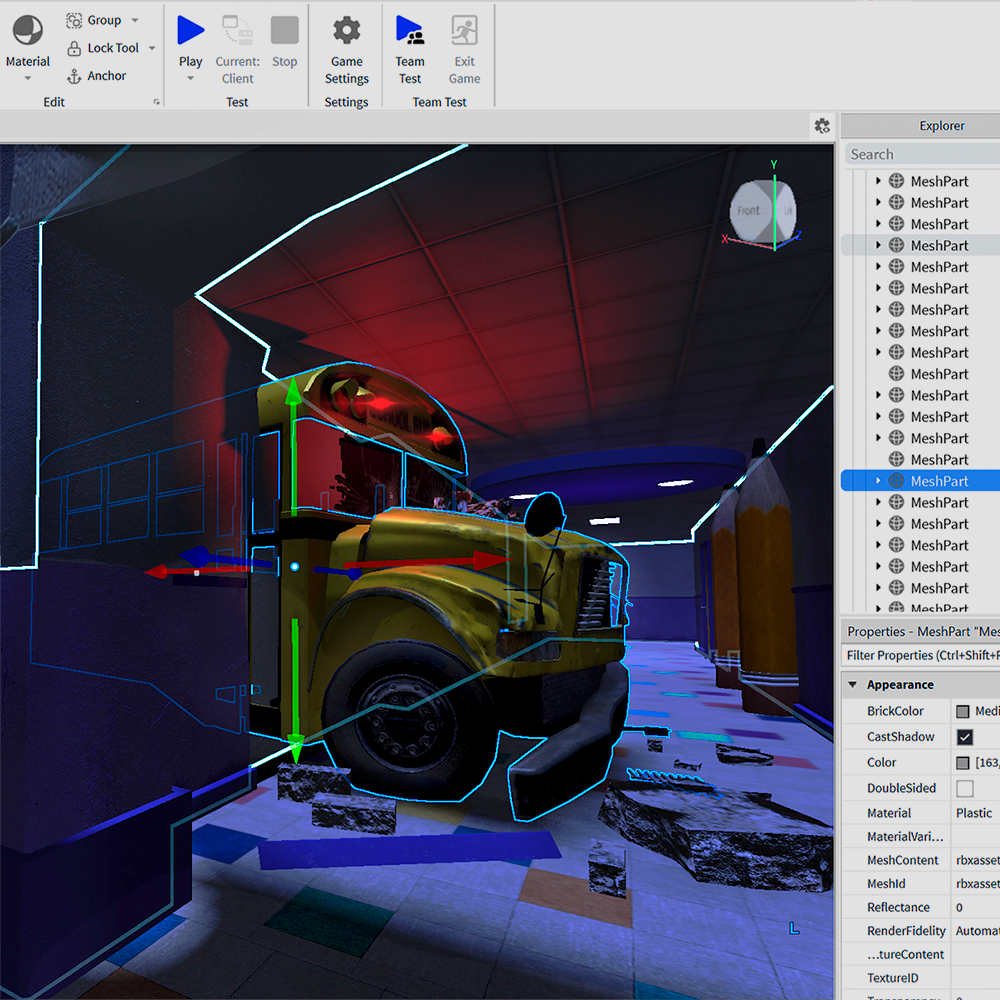
Task: Collapse the Appearance properties section
Action: (853, 685)
